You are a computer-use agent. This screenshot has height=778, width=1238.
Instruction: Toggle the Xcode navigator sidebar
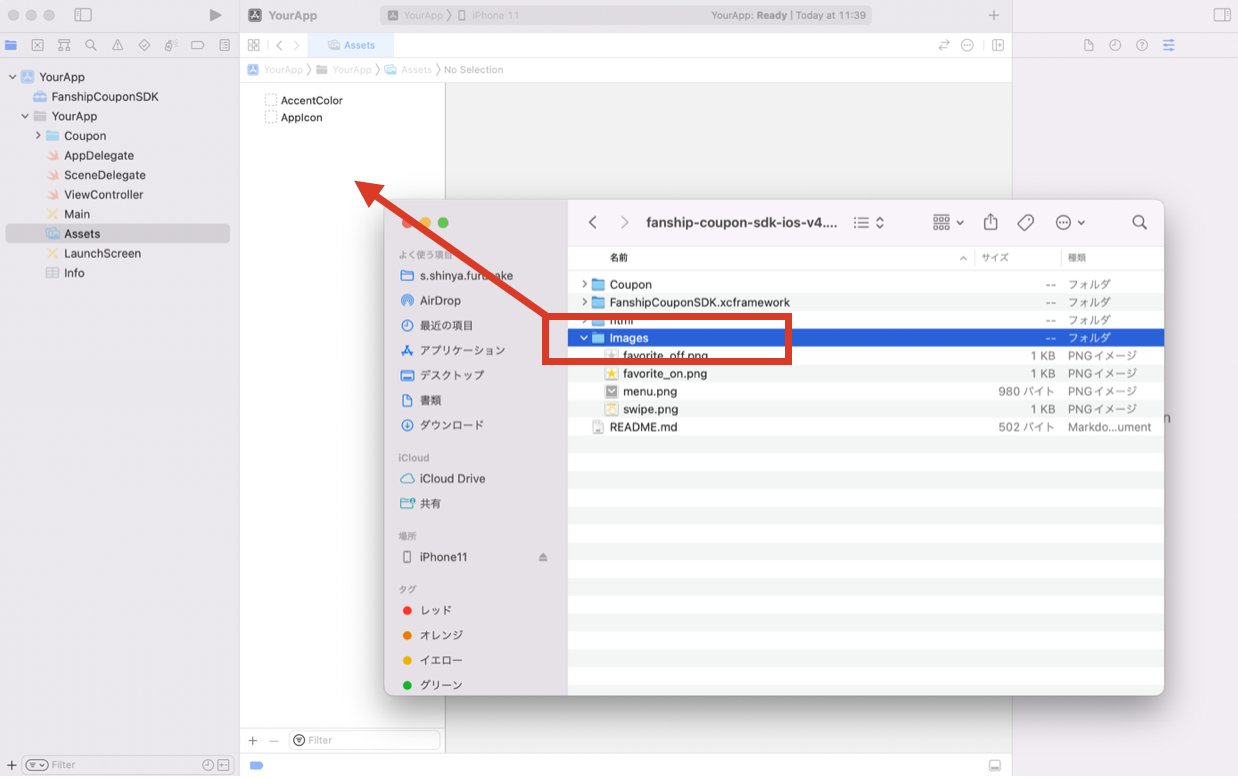83,15
